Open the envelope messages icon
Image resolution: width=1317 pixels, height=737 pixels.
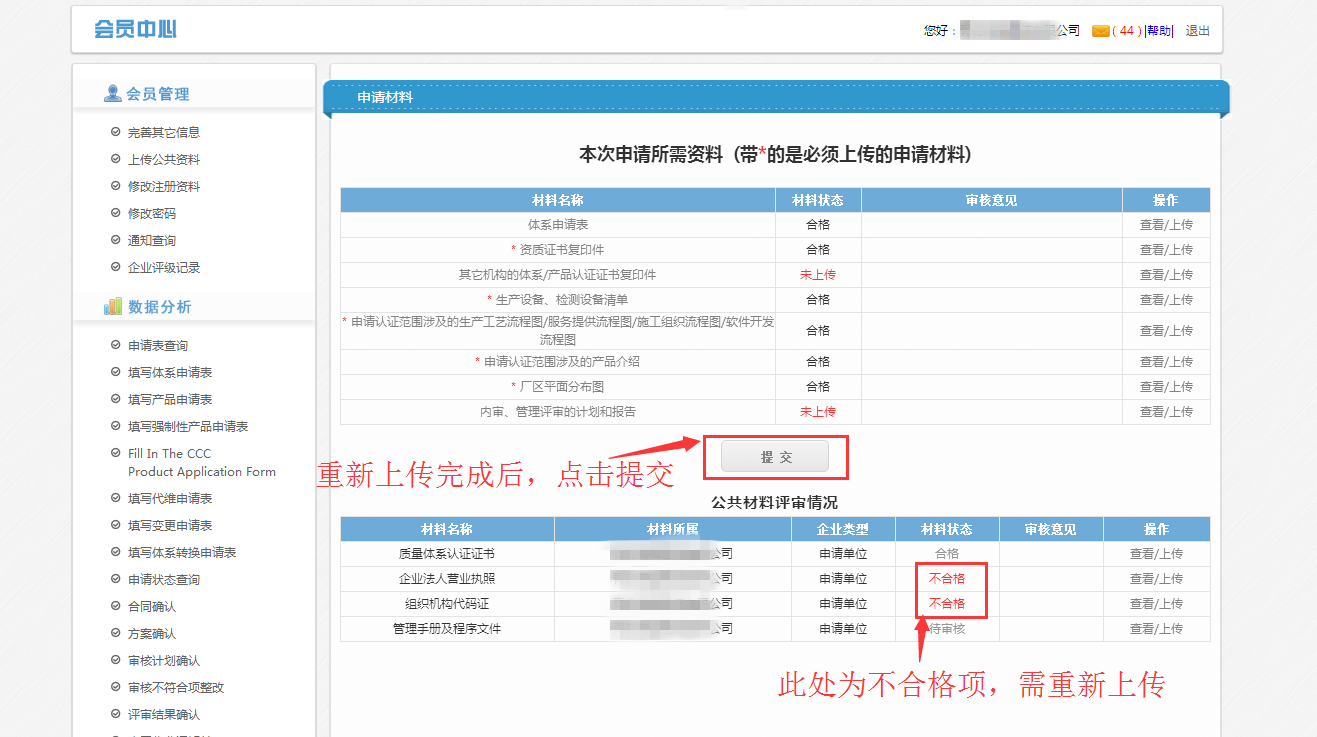click(x=1100, y=31)
